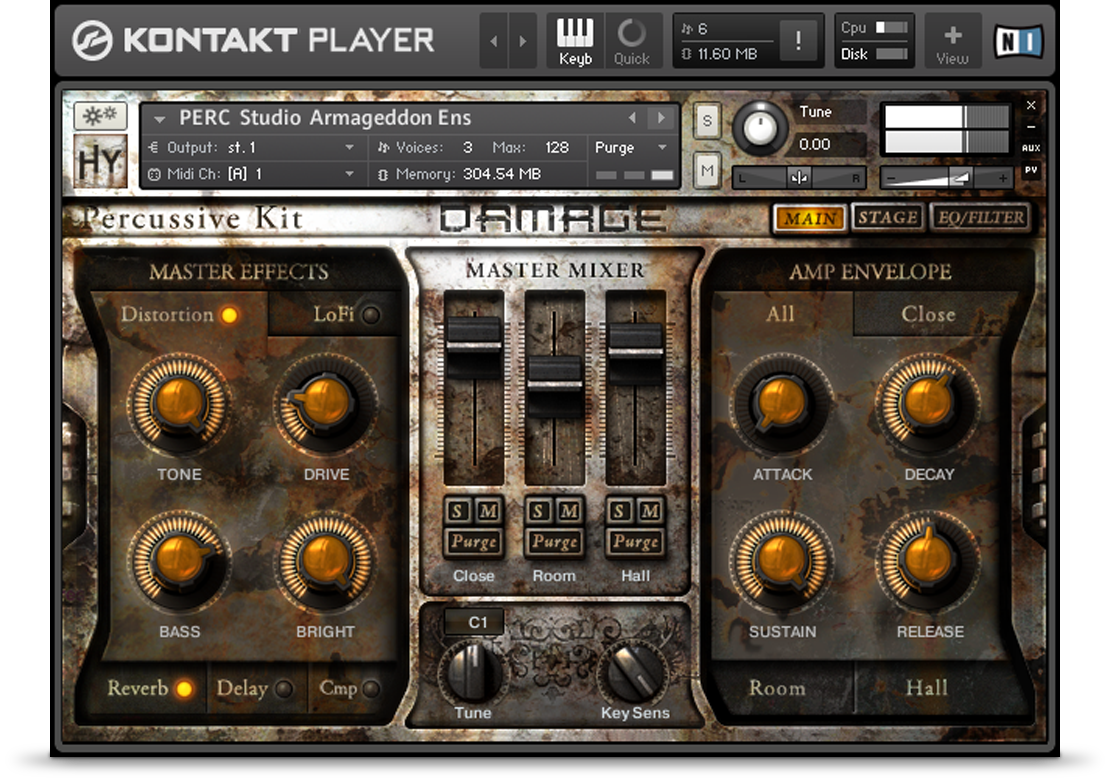The width and height of the screenshot is (1110, 782).
Task: Select next instrument arrow beside PERC Studio
Action: click(x=661, y=117)
